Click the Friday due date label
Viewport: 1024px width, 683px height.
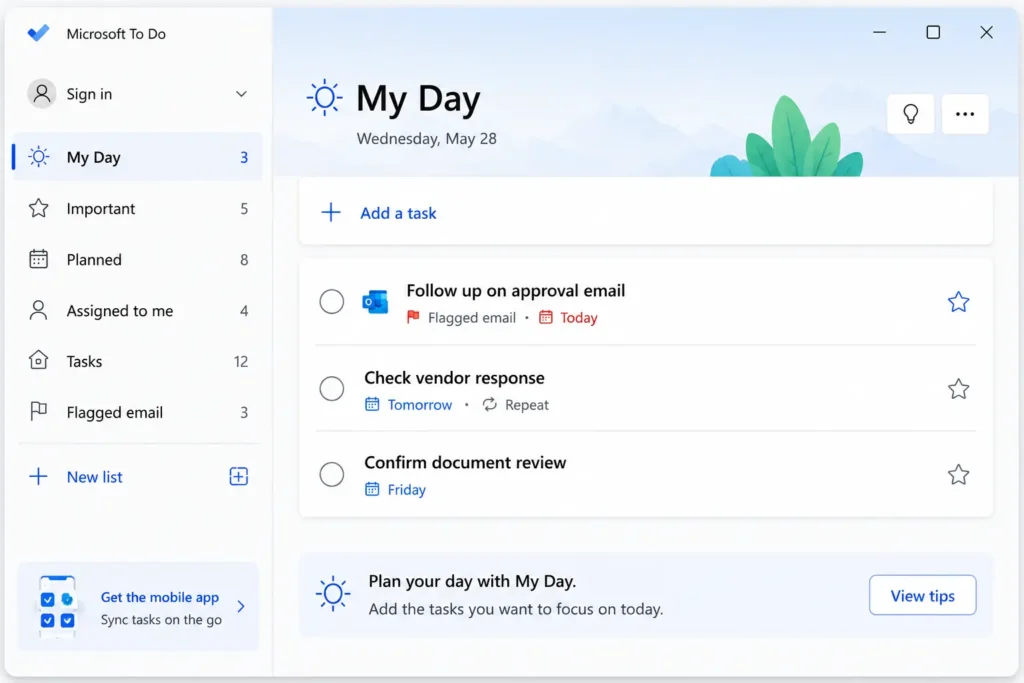(406, 490)
